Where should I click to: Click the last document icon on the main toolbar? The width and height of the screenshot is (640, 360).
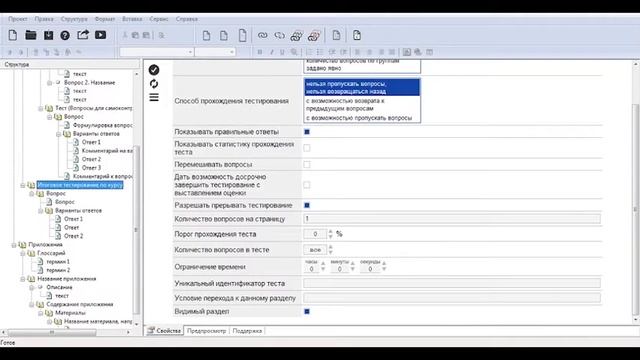point(357,35)
